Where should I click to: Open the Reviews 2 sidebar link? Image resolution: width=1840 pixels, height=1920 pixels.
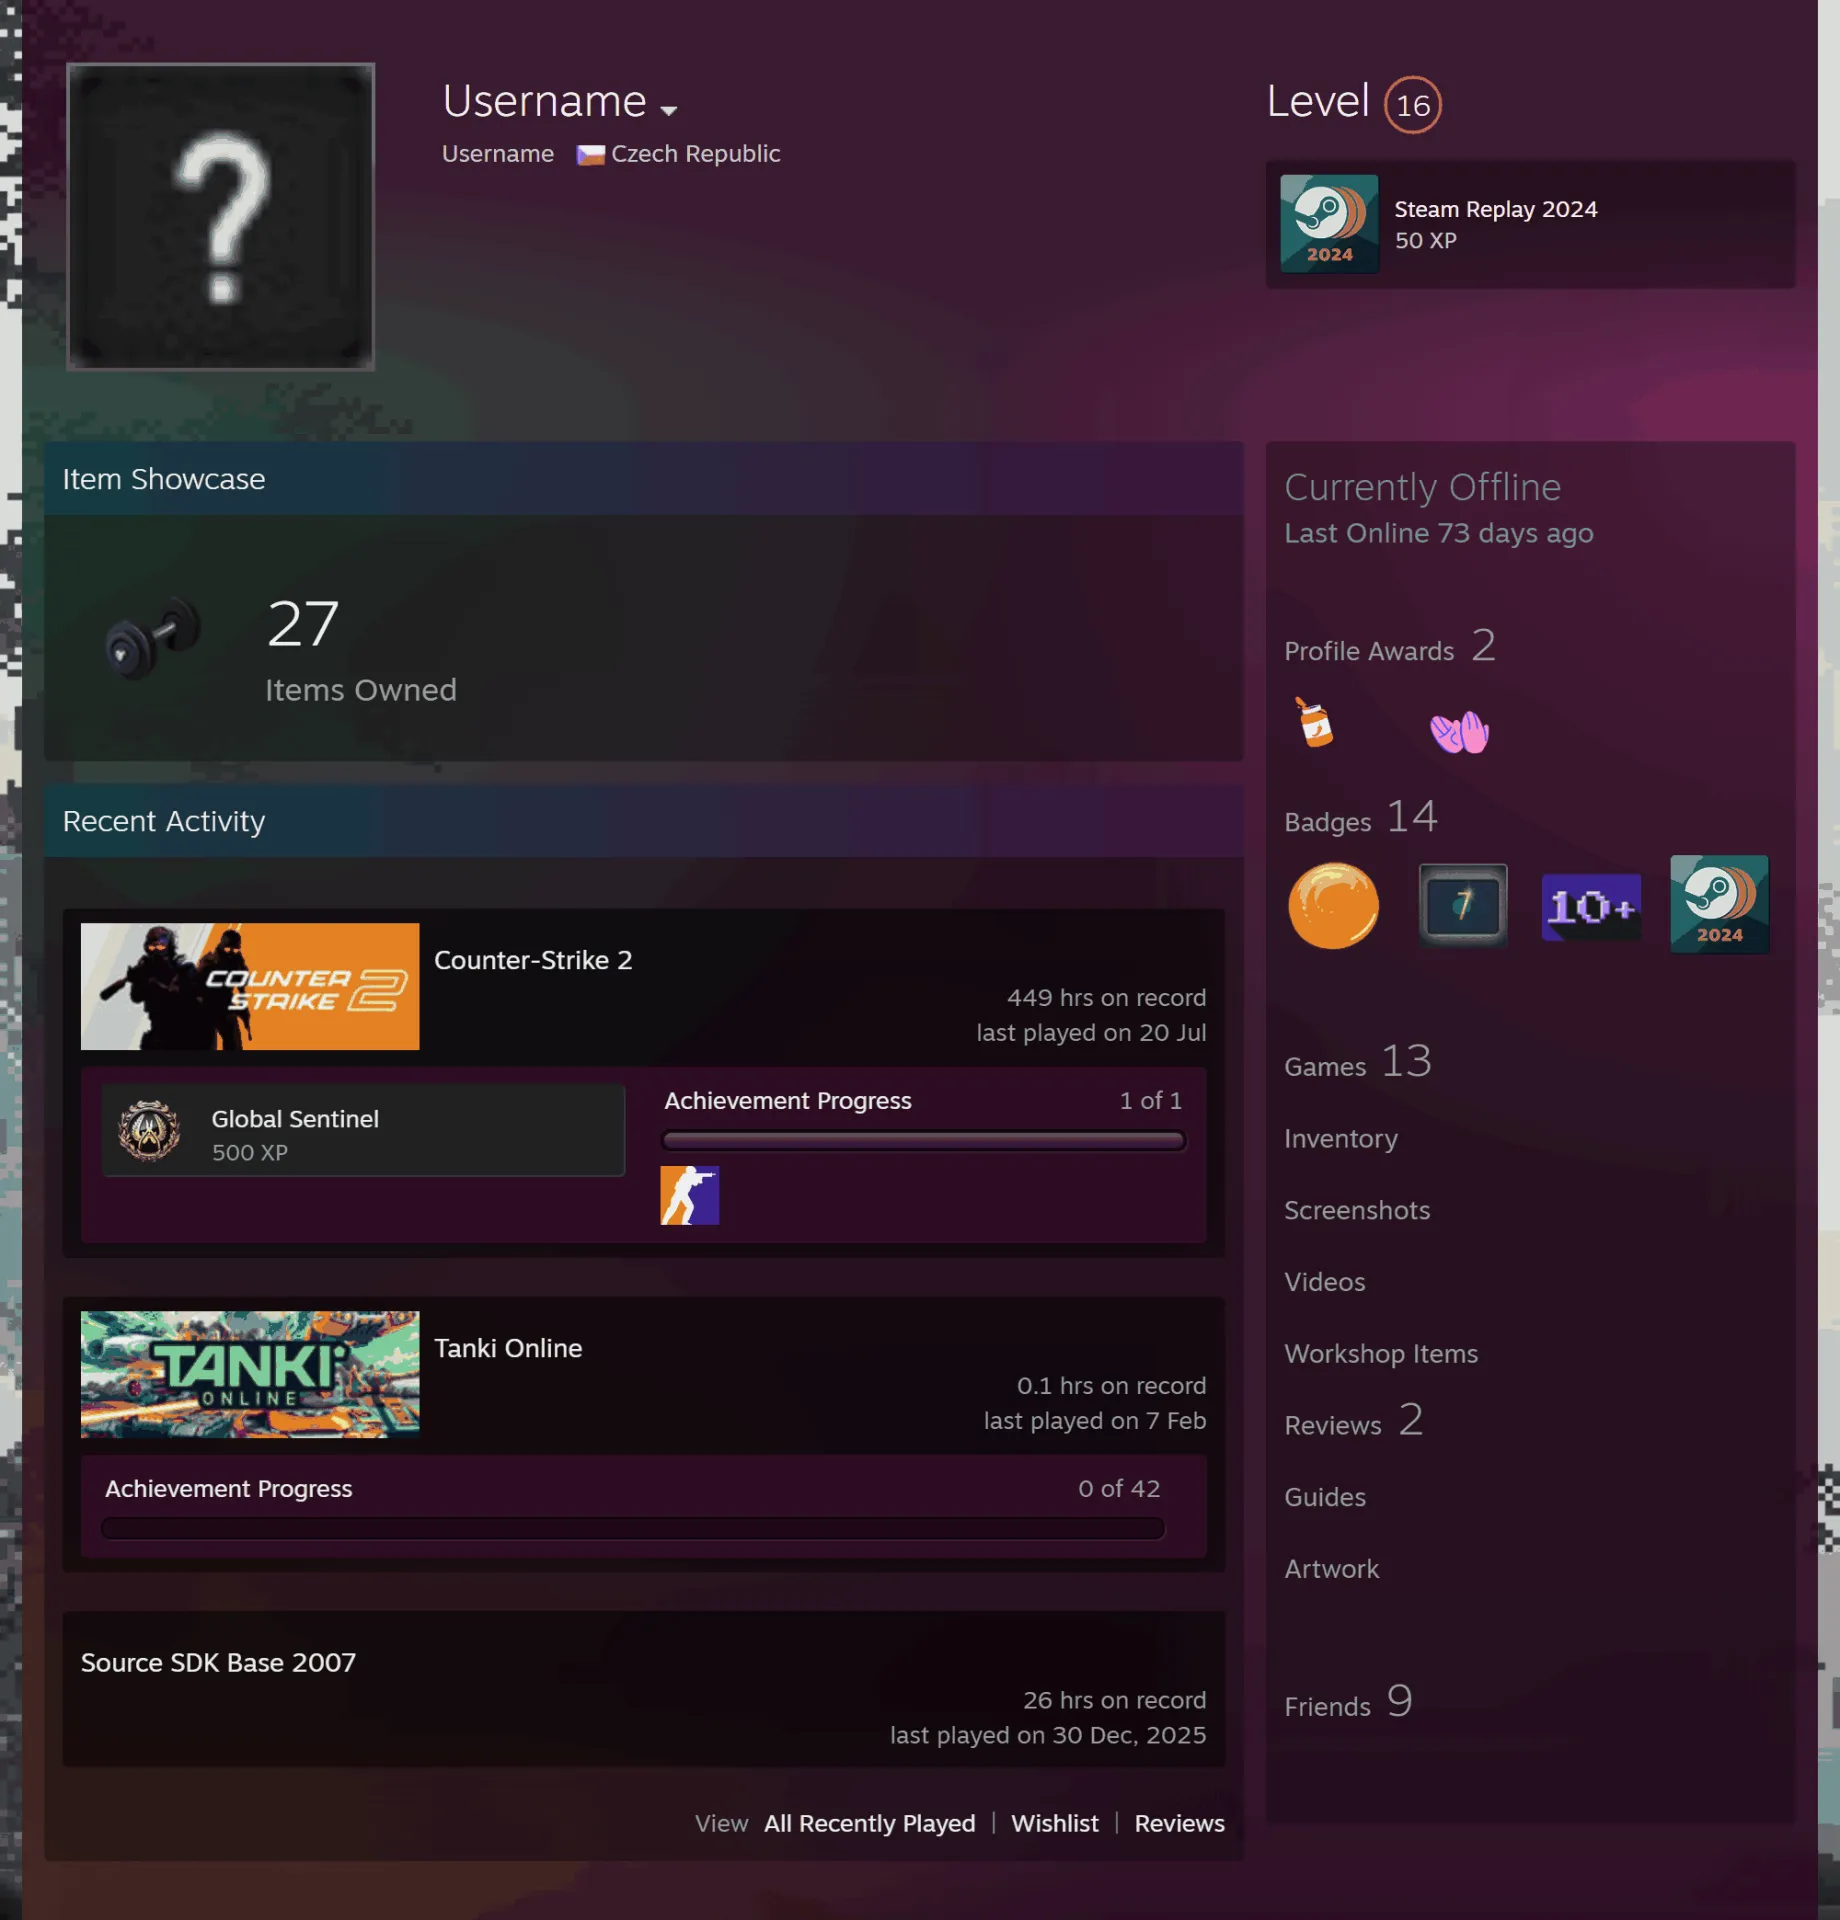pyautogui.click(x=1354, y=1422)
